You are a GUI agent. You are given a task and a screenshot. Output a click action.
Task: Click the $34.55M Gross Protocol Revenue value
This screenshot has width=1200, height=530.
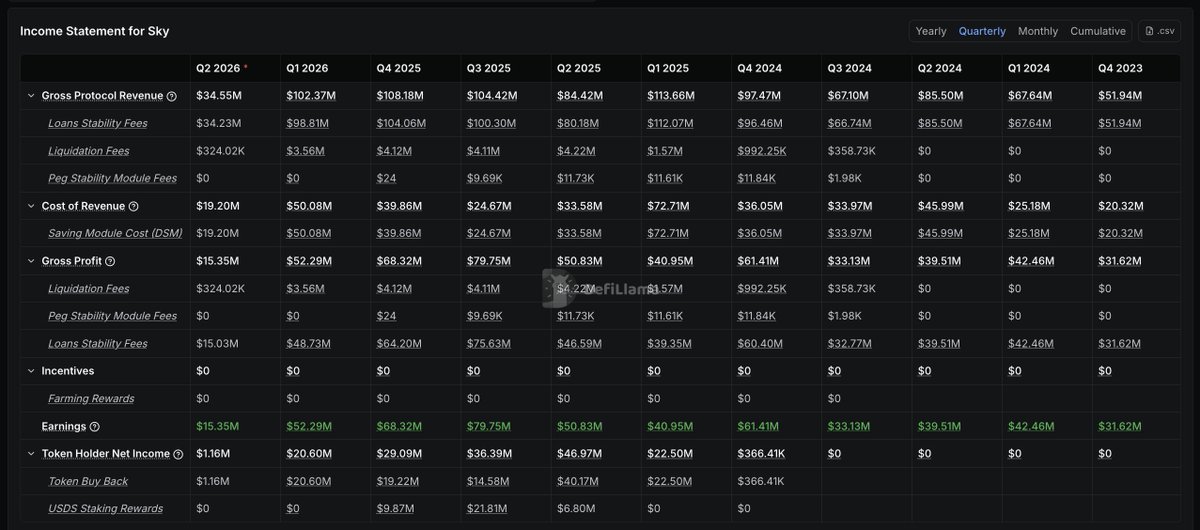click(218, 96)
